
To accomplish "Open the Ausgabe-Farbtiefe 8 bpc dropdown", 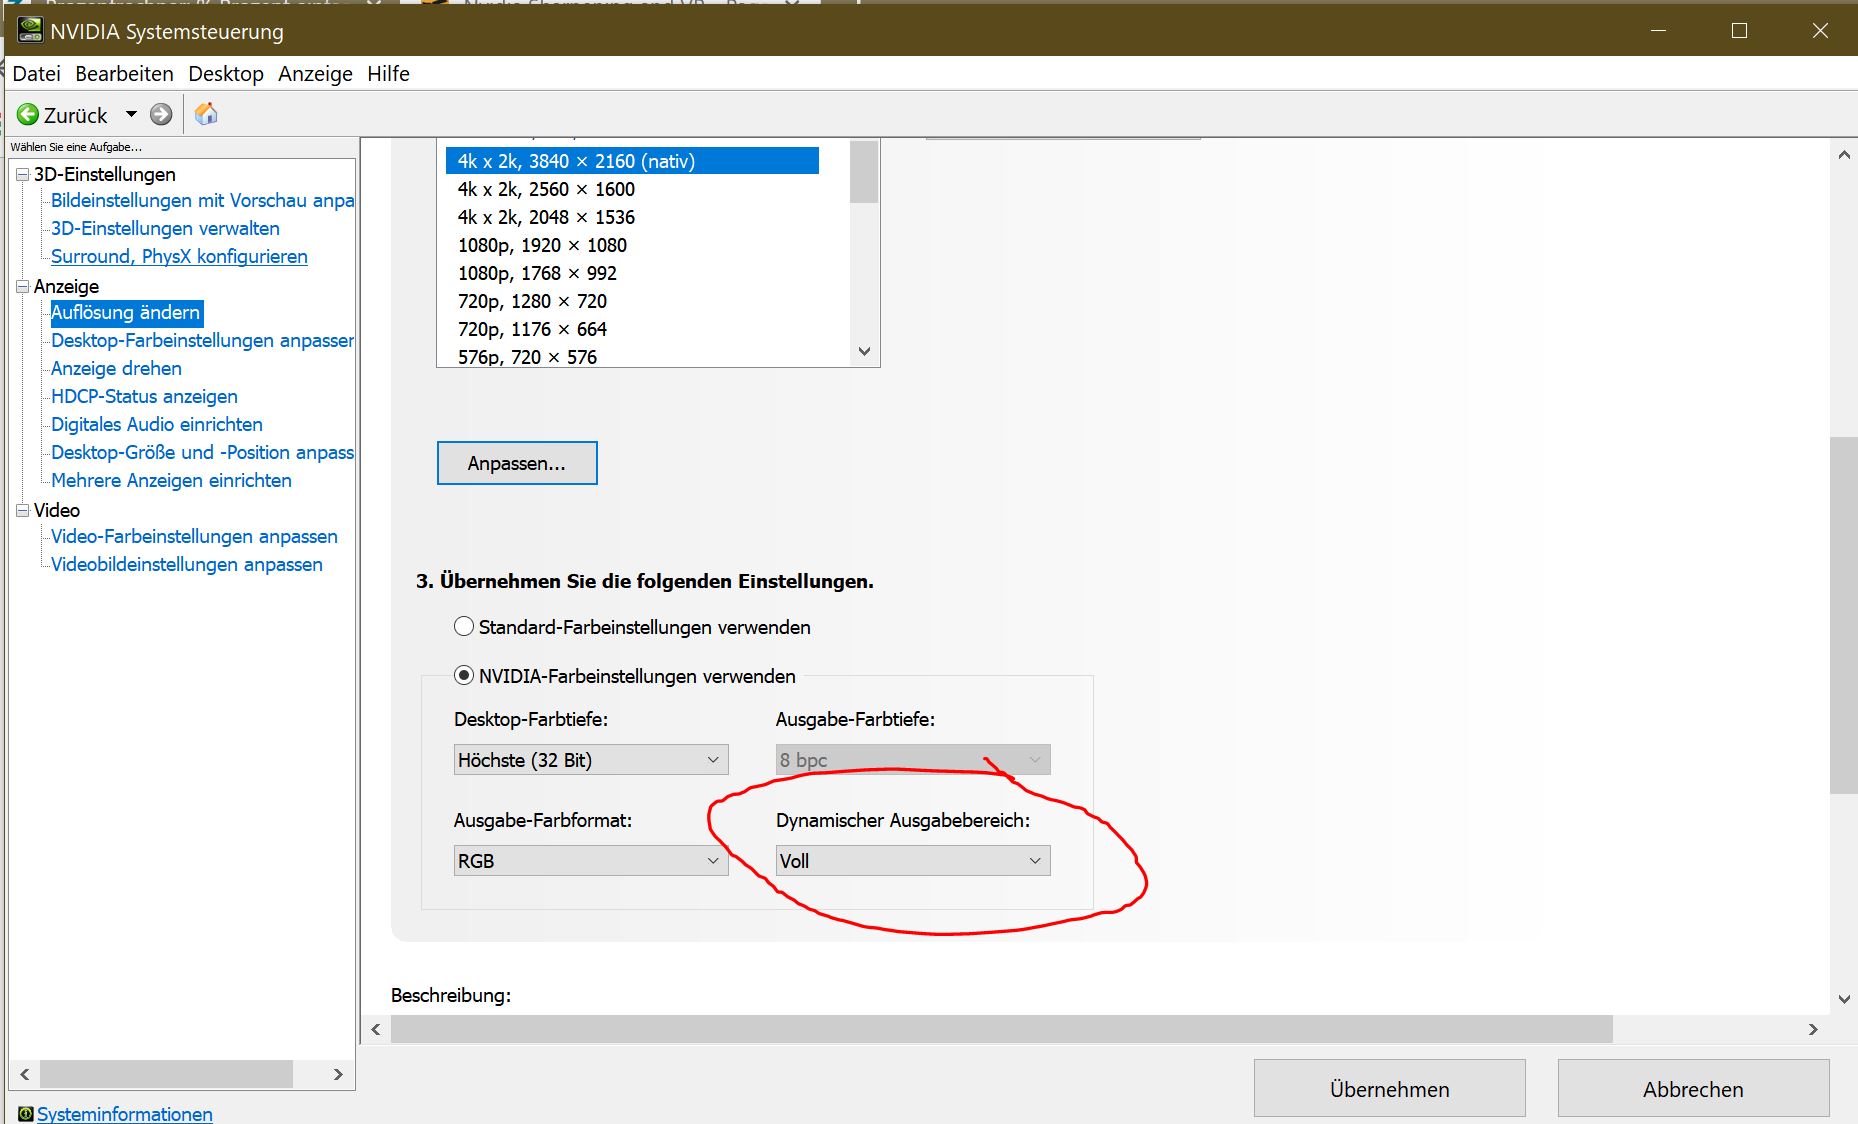I will pyautogui.click(x=913, y=760).
